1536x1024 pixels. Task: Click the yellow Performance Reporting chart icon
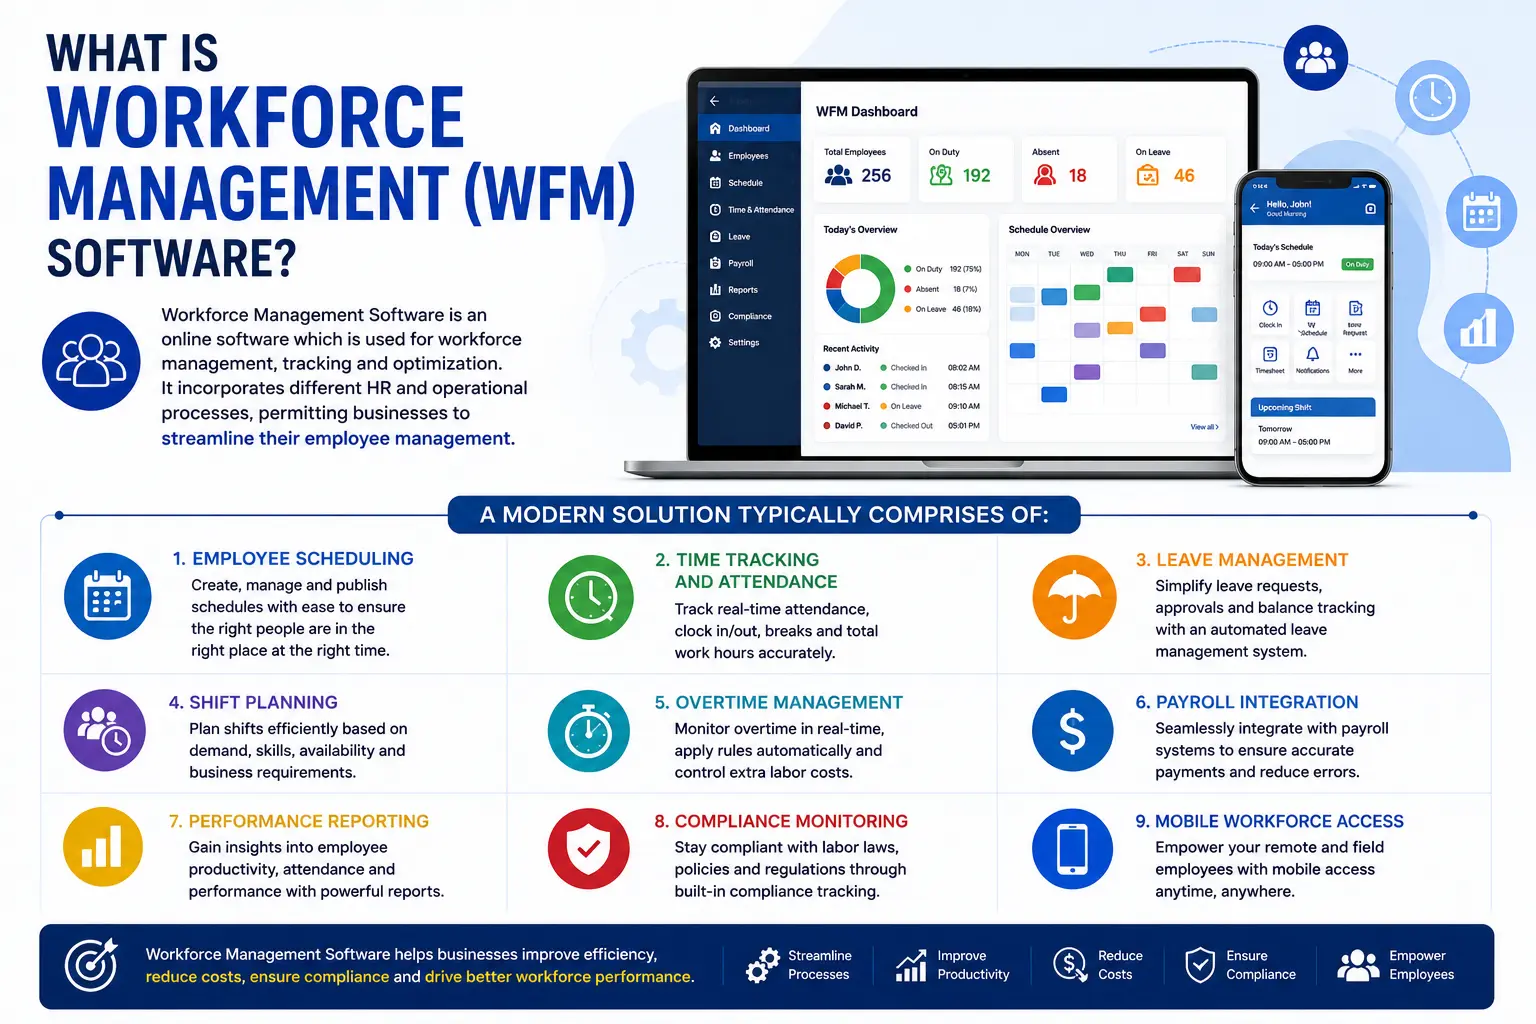coord(103,847)
